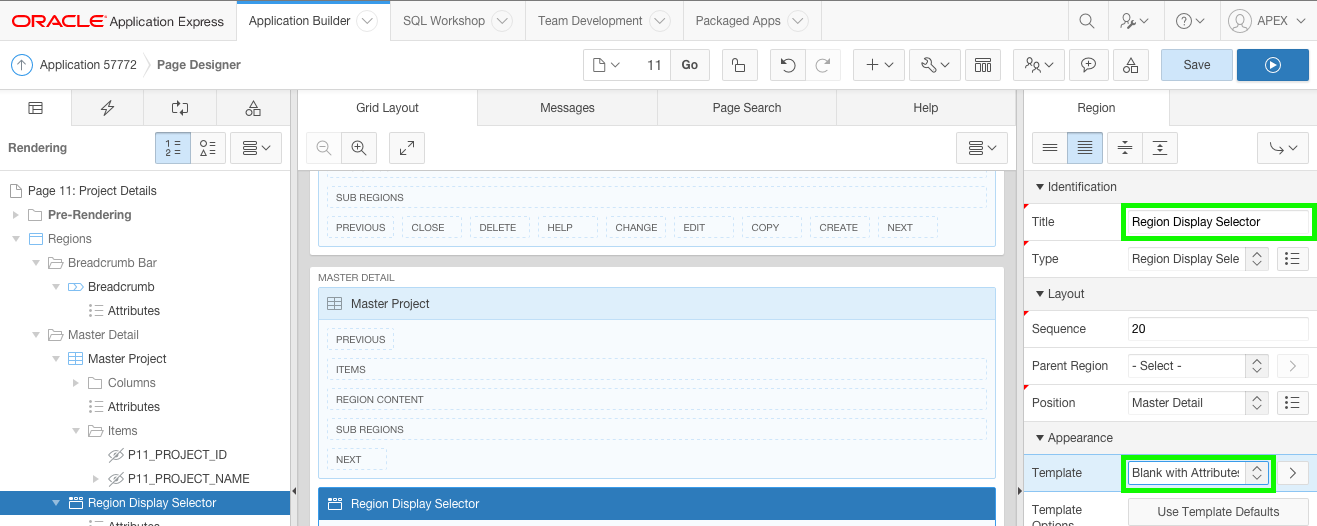Switch to Processing tab icon
The height and width of the screenshot is (526, 1317).
pyautogui.click(x=180, y=108)
